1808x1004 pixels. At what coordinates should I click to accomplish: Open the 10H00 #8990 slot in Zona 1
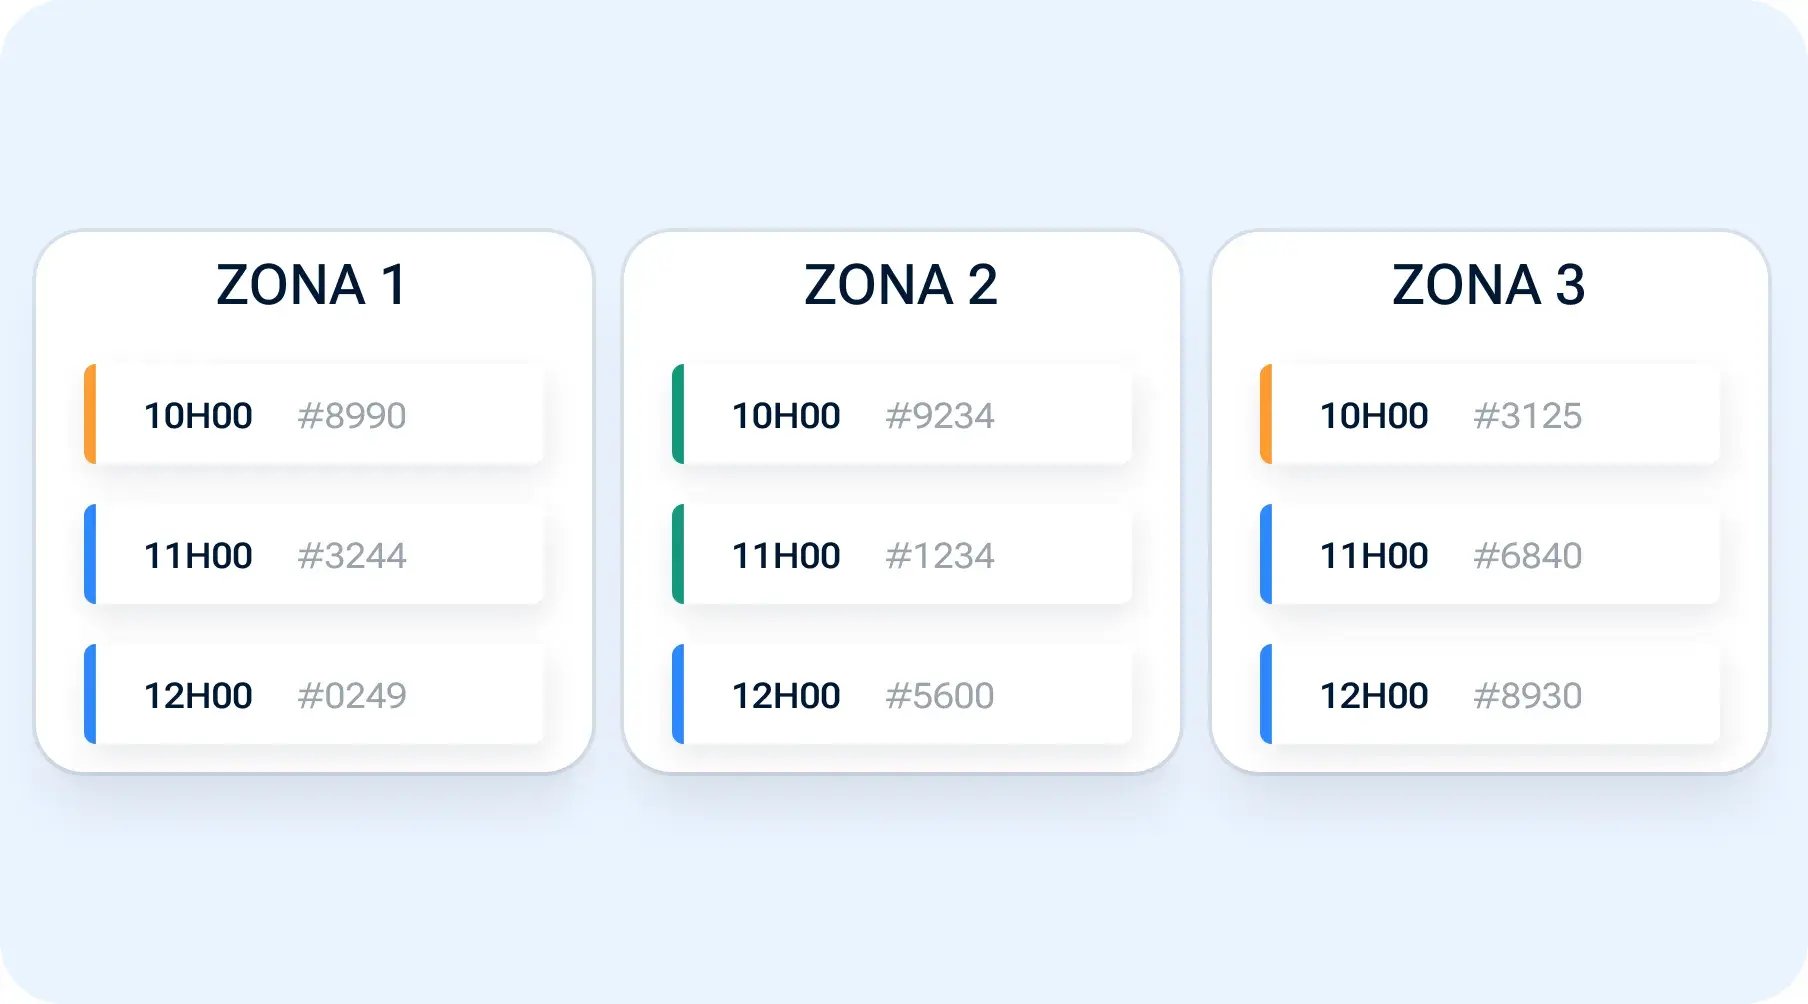click(x=314, y=414)
